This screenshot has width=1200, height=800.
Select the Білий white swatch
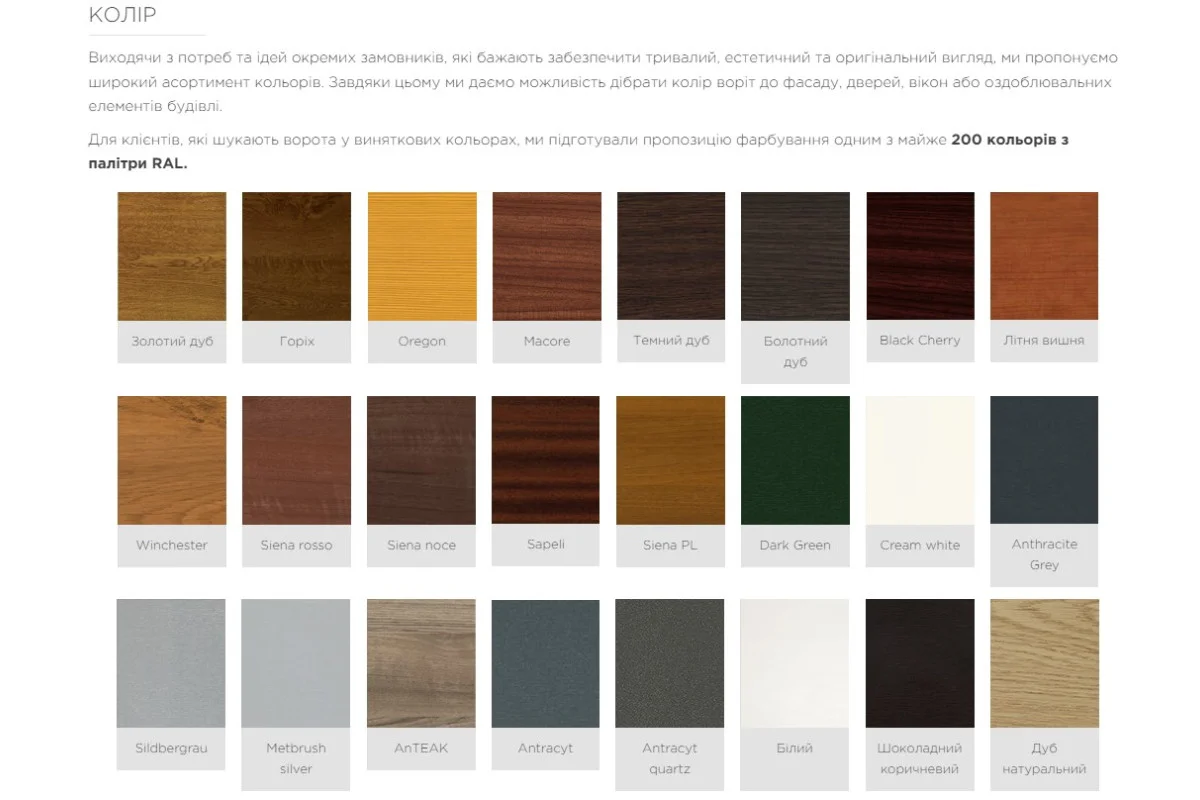pyautogui.click(x=795, y=663)
